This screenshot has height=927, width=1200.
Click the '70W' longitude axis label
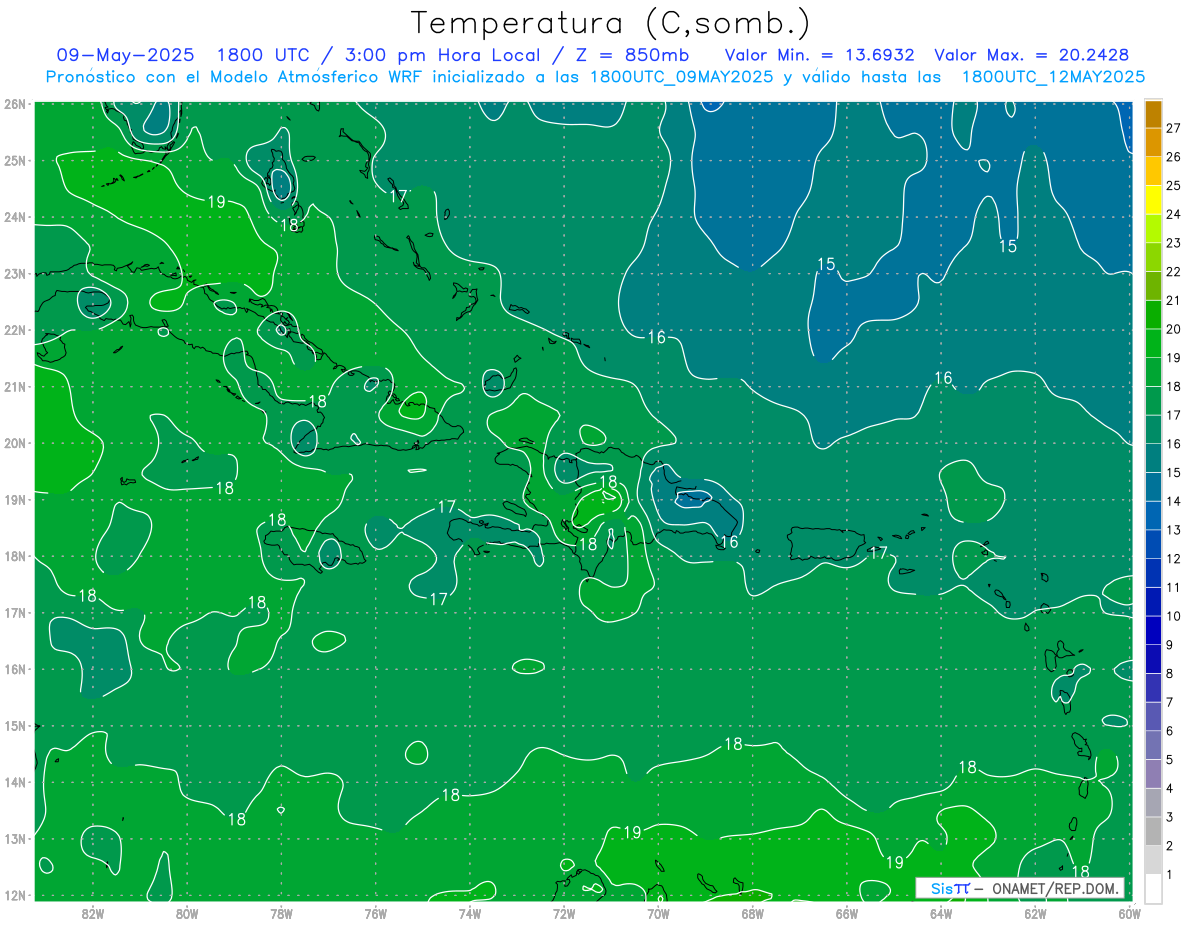pyautogui.click(x=658, y=912)
